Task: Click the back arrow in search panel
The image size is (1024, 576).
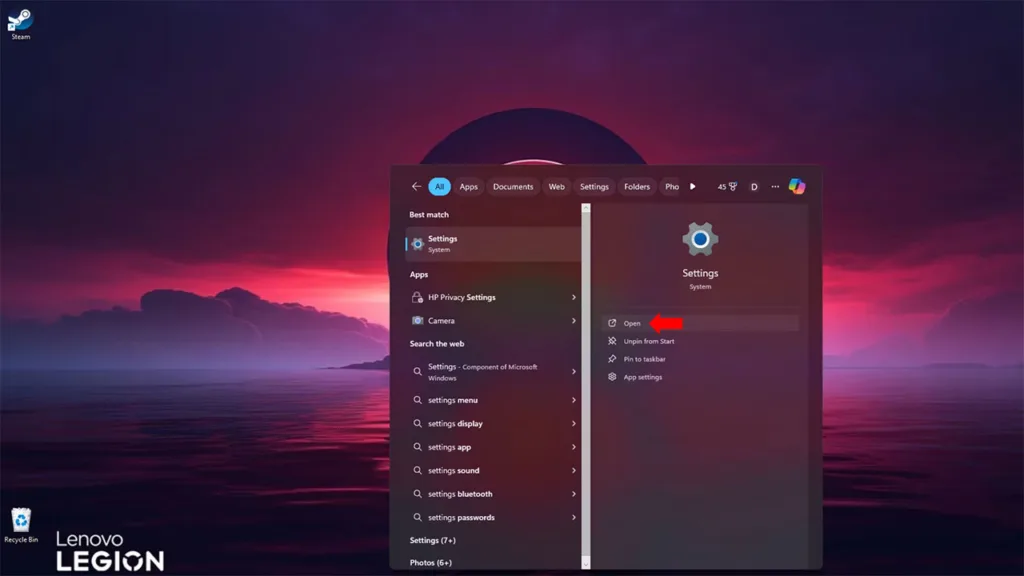Action: (416, 186)
